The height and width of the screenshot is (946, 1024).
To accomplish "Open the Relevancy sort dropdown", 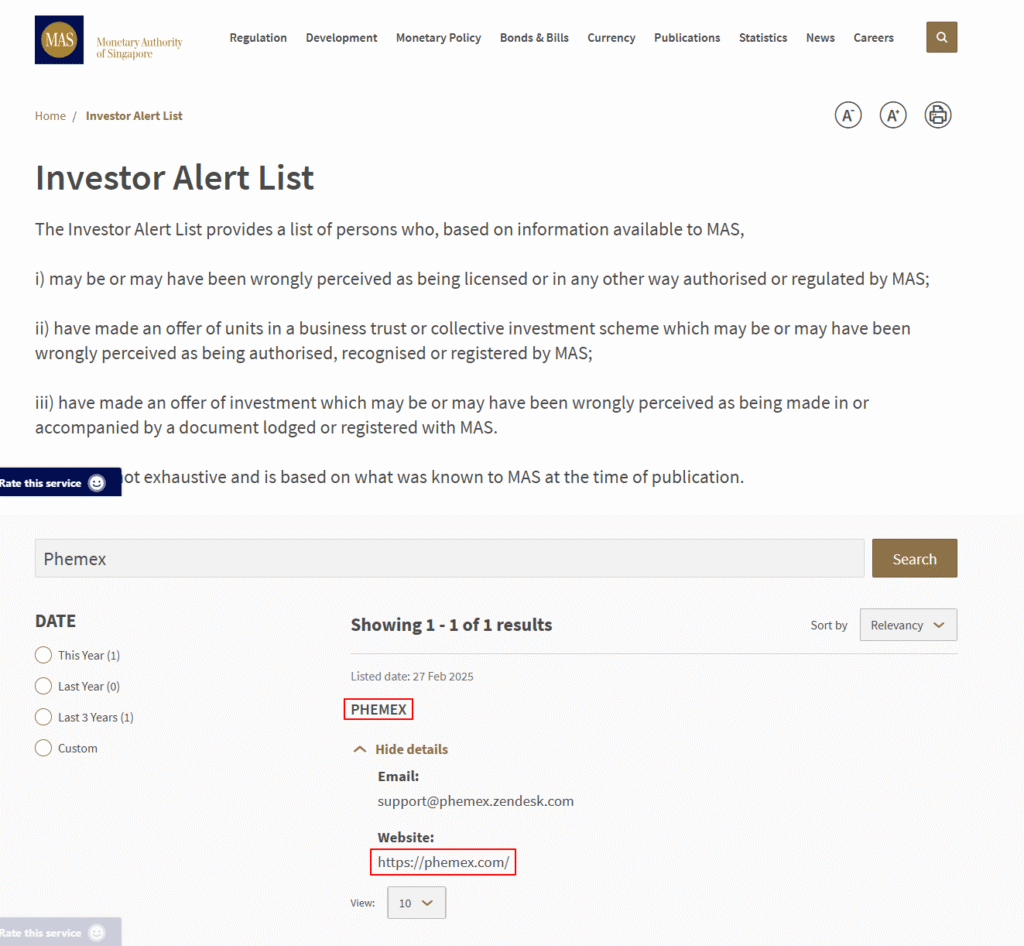I will 907,624.
